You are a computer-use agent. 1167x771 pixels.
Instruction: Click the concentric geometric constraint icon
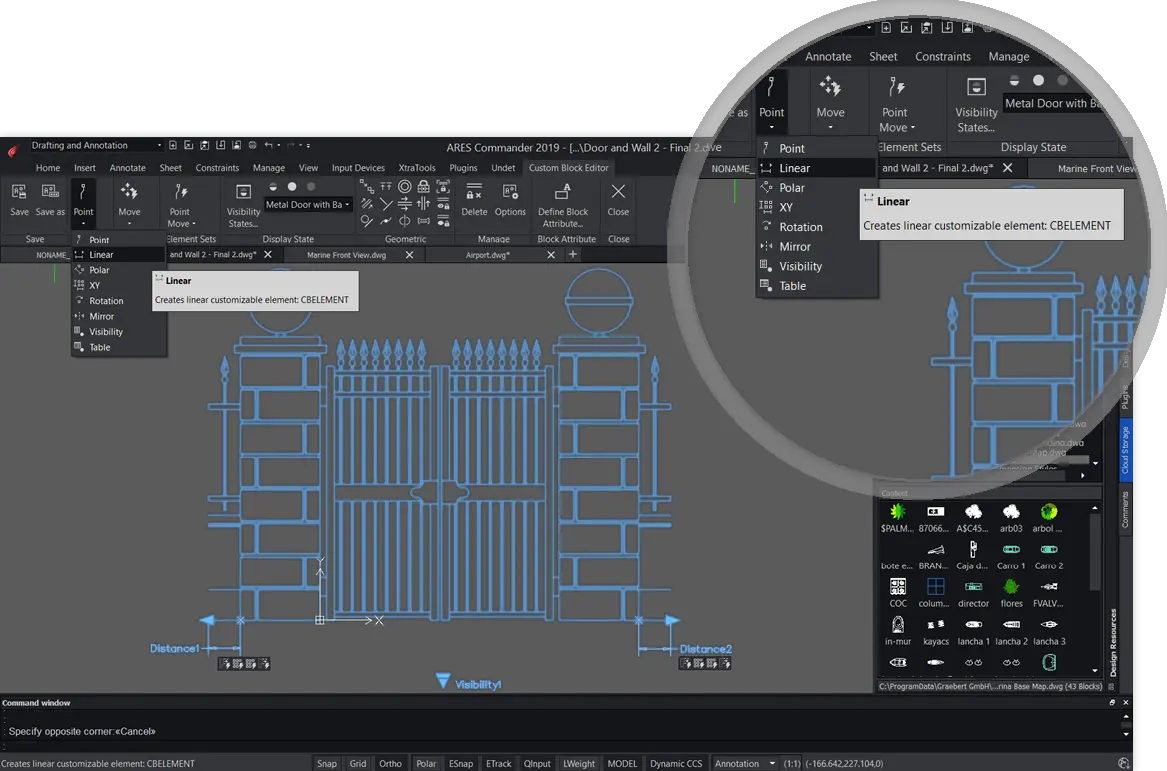(405, 187)
